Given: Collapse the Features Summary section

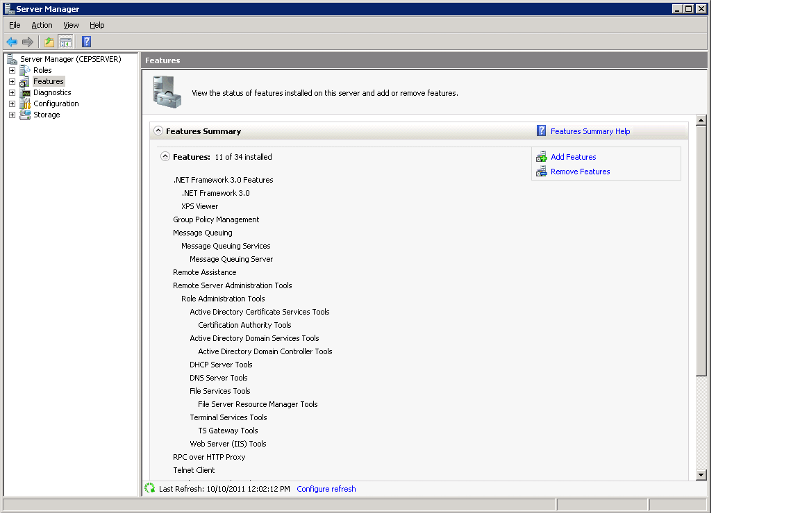Looking at the screenshot, I should click(x=158, y=131).
